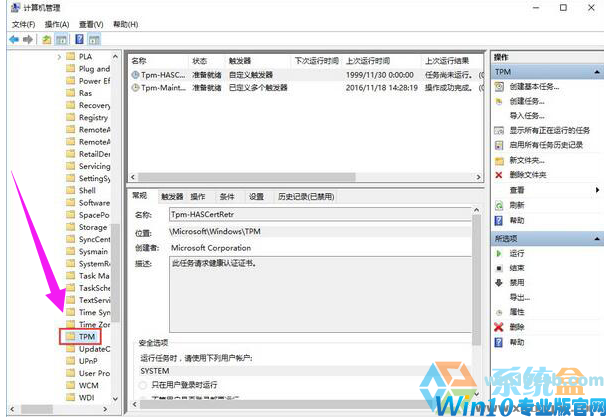Click 结束 for the selected task
The width and height of the screenshot is (612, 420).
(517, 268)
